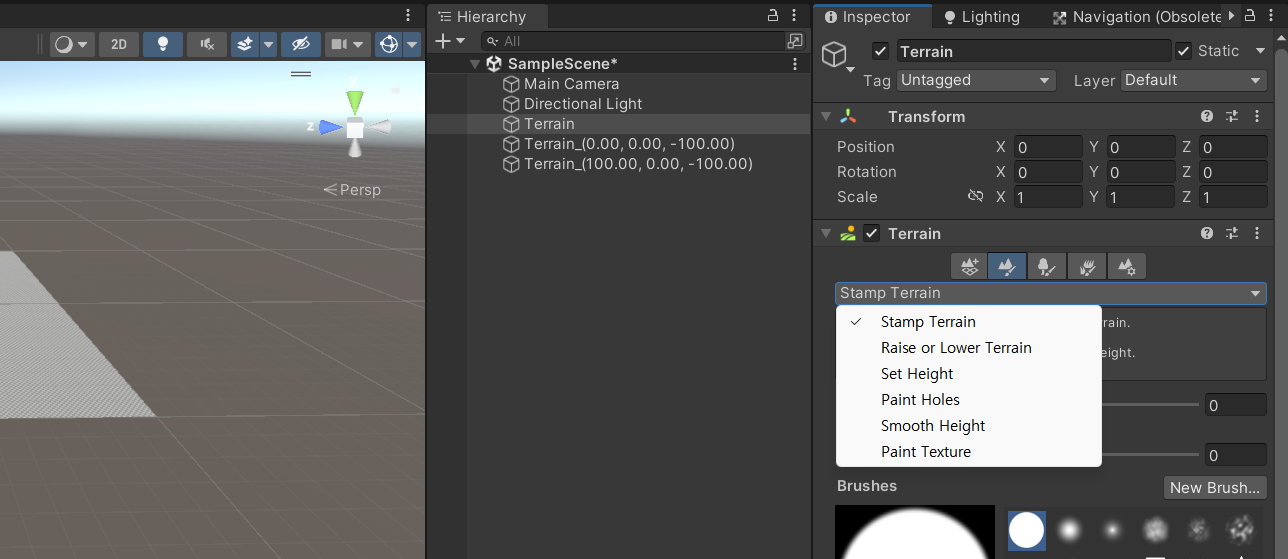Open Scene view more options menu

pos(408,15)
